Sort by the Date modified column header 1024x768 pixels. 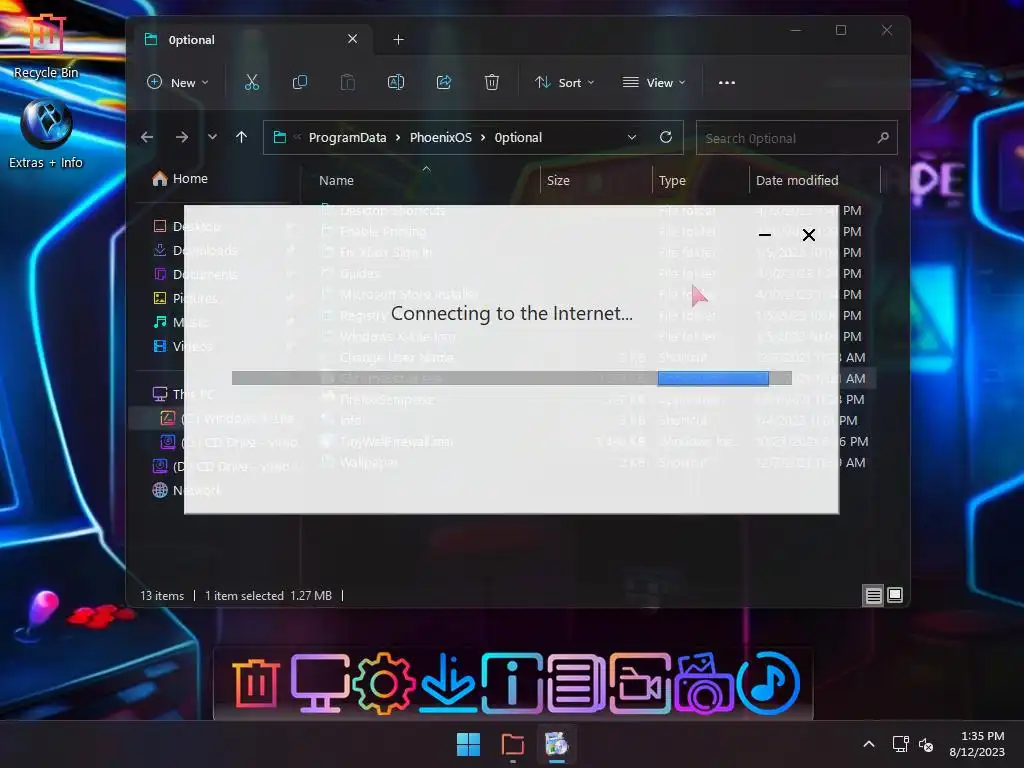tap(797, 180)
